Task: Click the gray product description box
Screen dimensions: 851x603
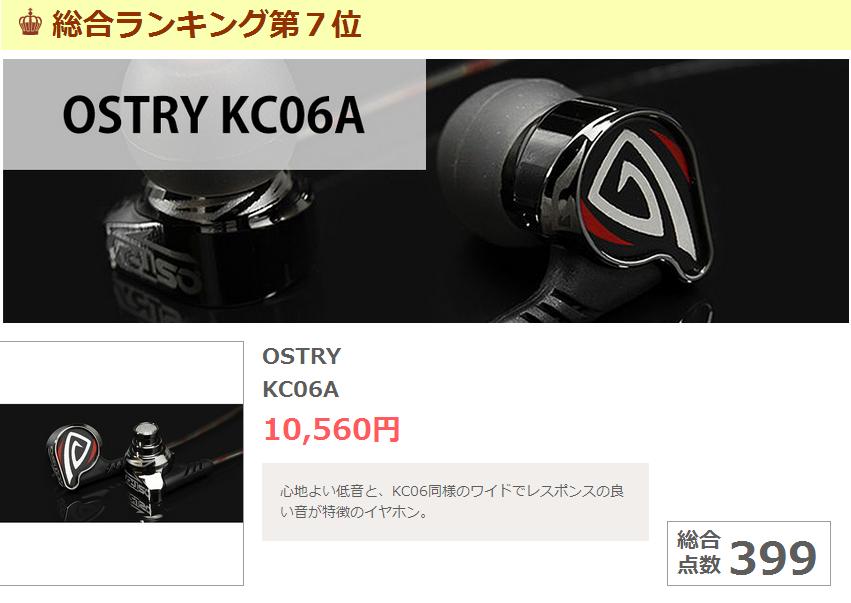Action: pos(455,502)
